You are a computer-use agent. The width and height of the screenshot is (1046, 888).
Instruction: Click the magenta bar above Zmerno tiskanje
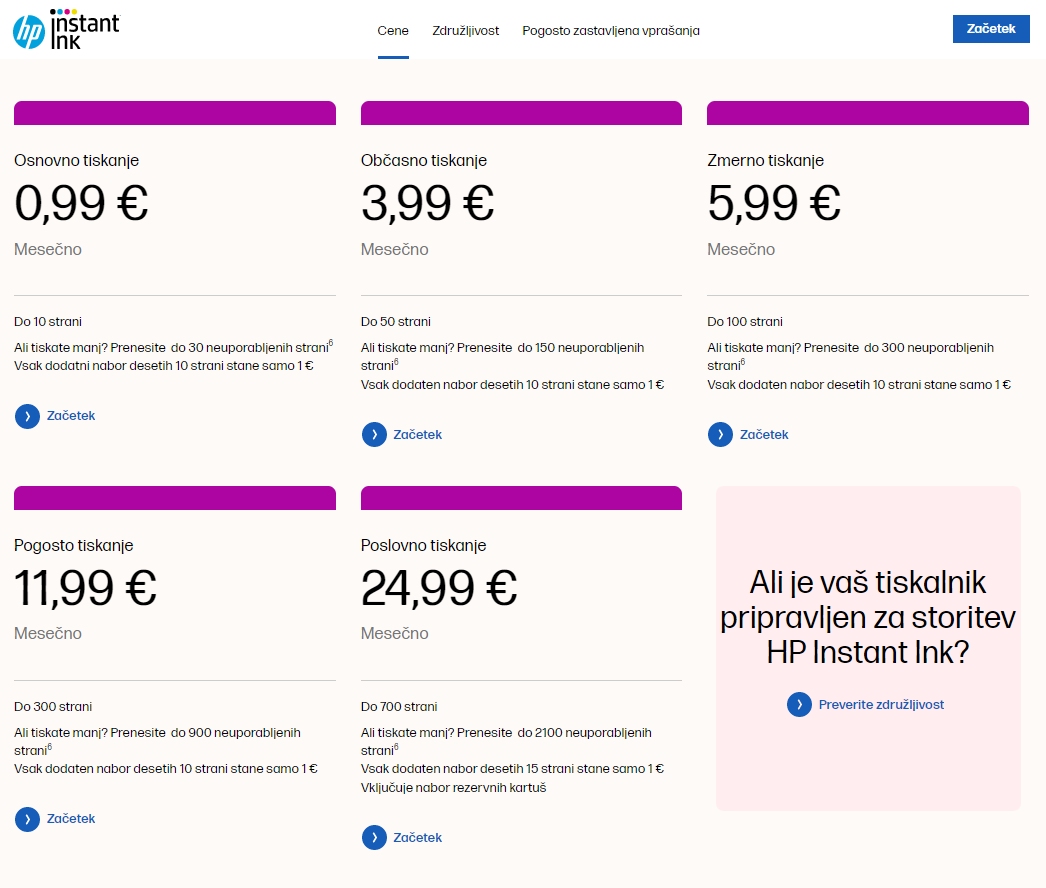[x=868, y=113]
